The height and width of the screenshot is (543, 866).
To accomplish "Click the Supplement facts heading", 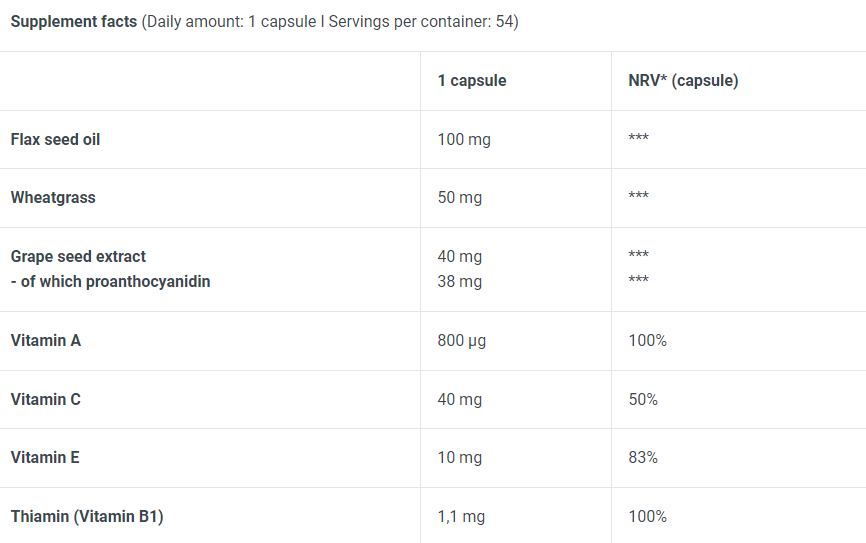I will (74, 22).
